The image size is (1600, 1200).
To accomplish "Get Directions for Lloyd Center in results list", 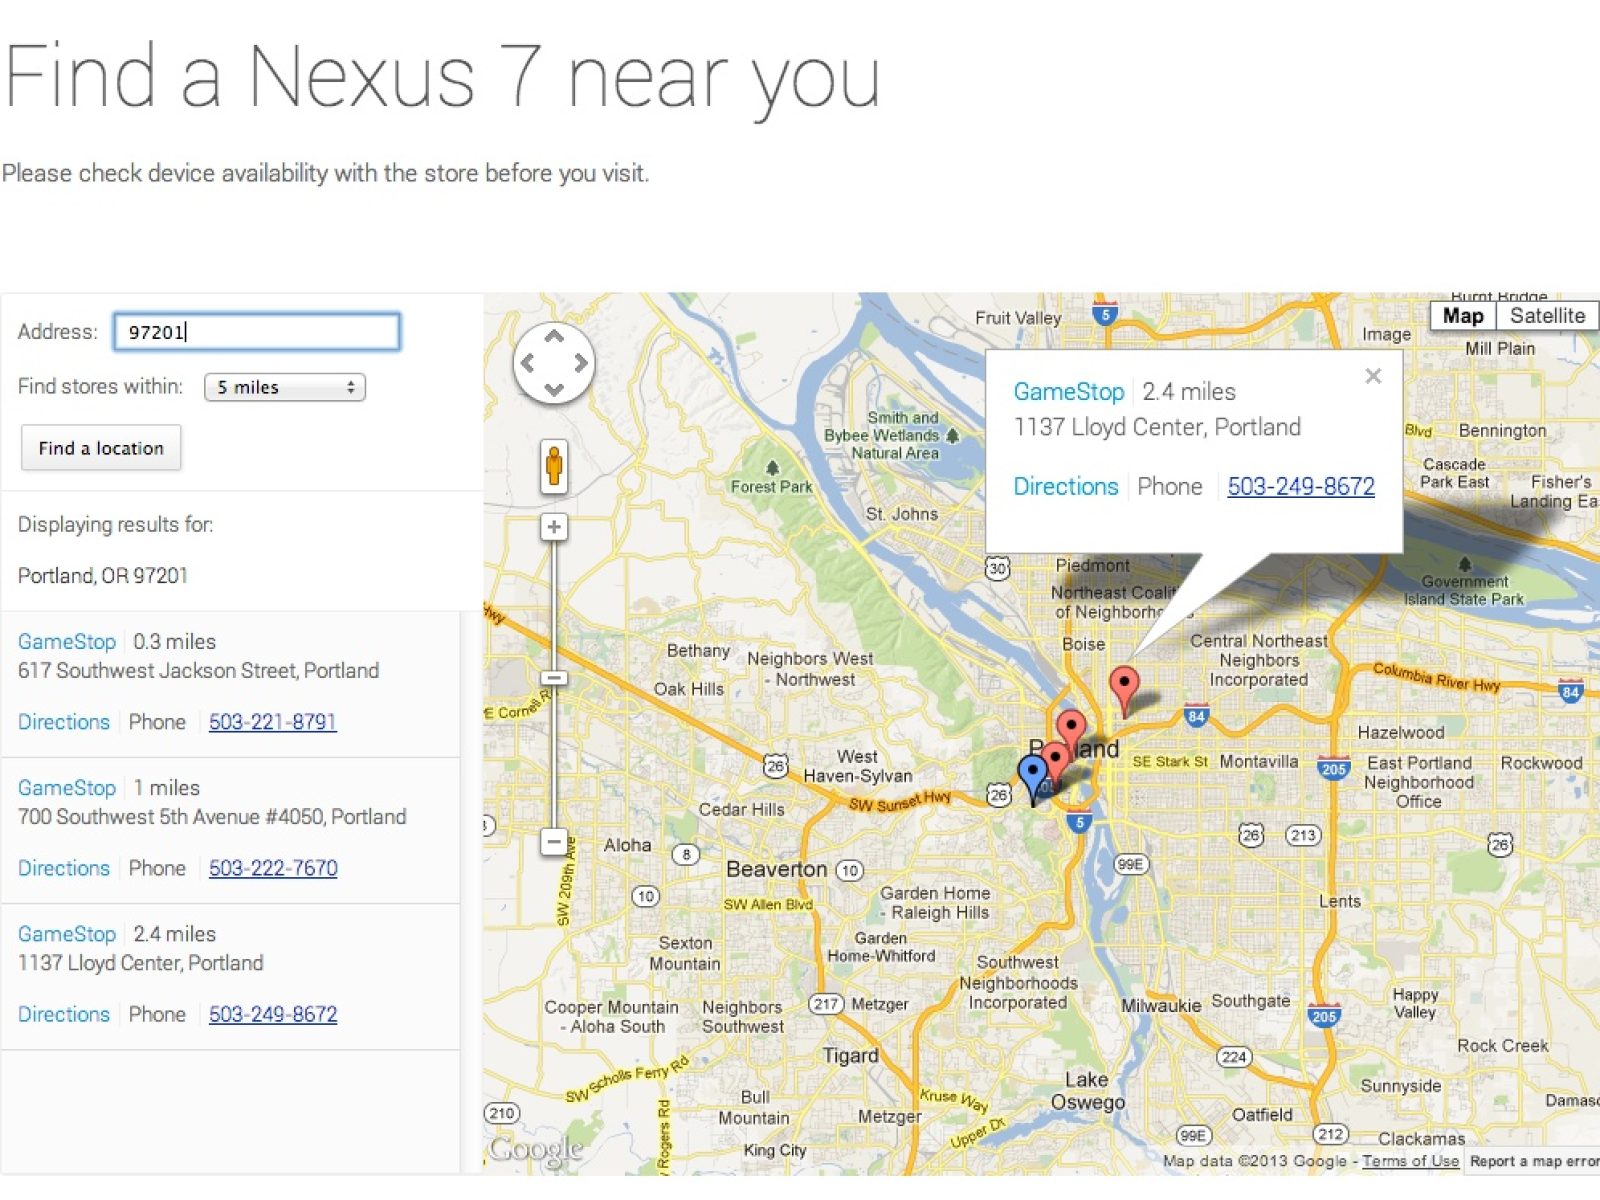I will click(x=64, y=1014).
